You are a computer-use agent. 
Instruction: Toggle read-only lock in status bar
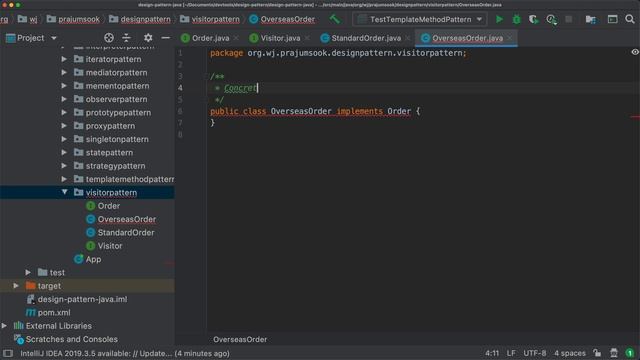[x=597, y=353]
